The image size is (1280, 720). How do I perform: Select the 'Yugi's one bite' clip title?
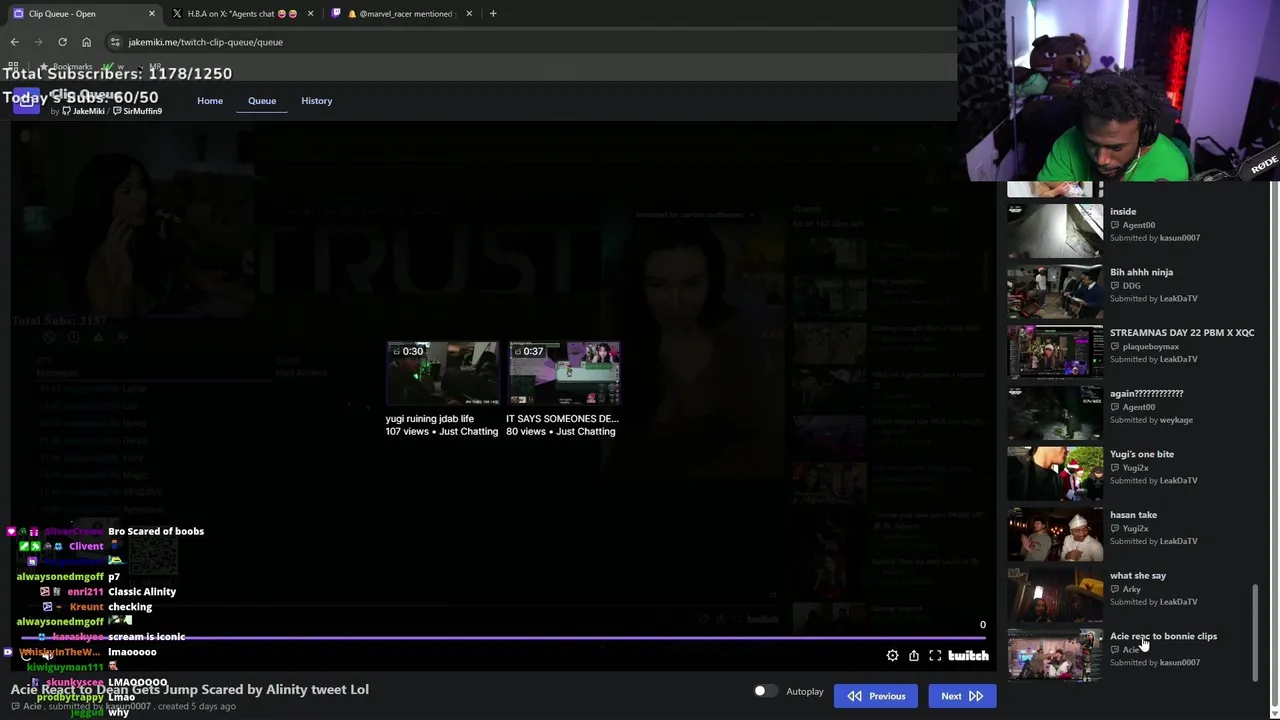[x=1142, y=454]
